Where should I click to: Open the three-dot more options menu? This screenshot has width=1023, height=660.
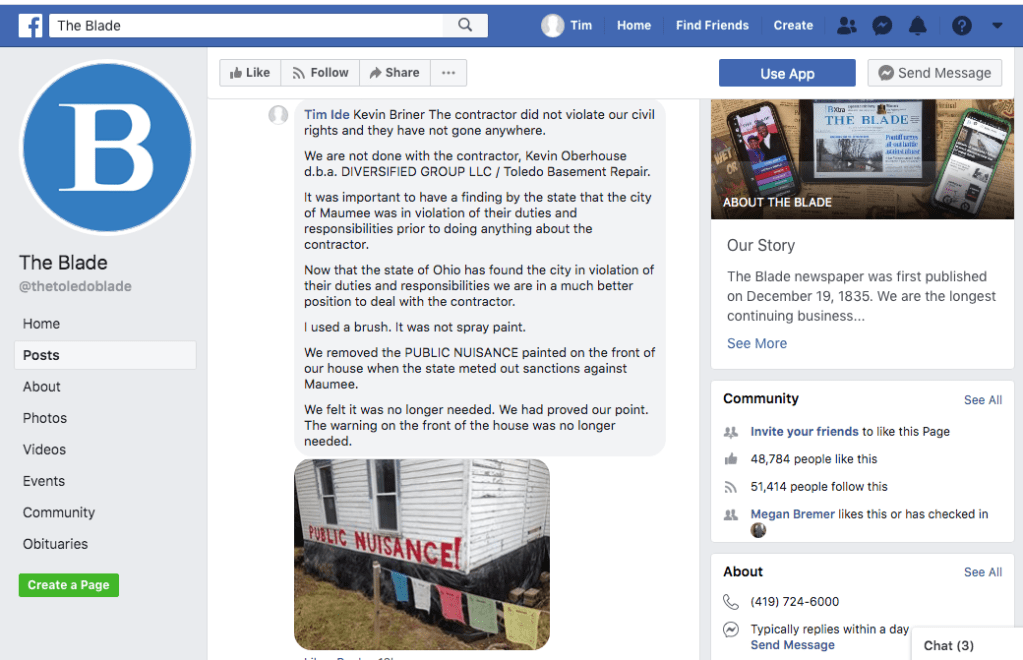tap(448, 72)
